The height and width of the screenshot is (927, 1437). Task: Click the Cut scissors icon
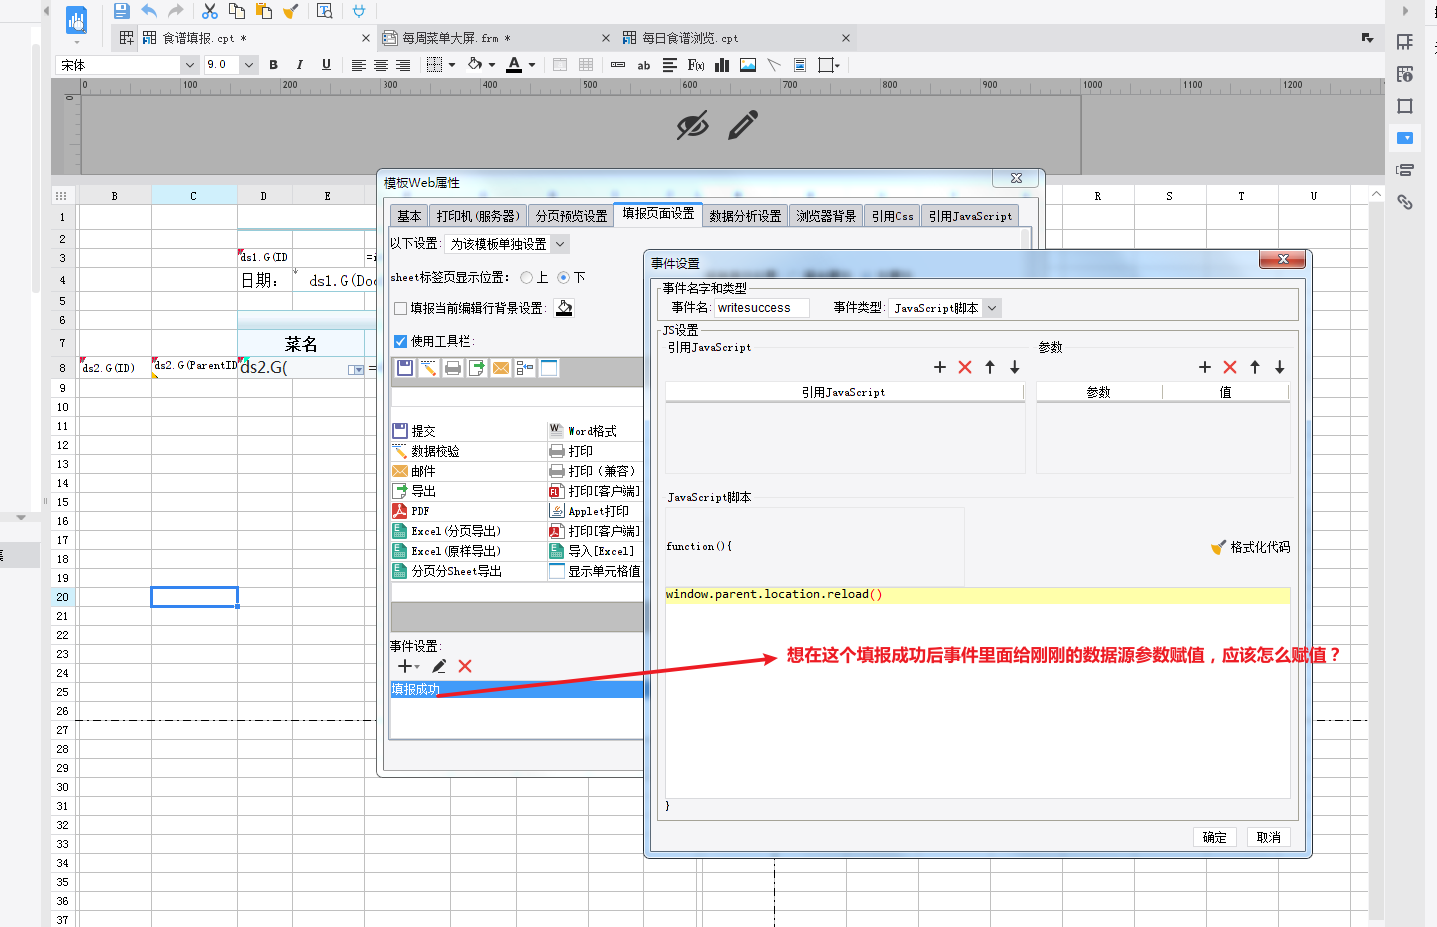click(209, 11)
